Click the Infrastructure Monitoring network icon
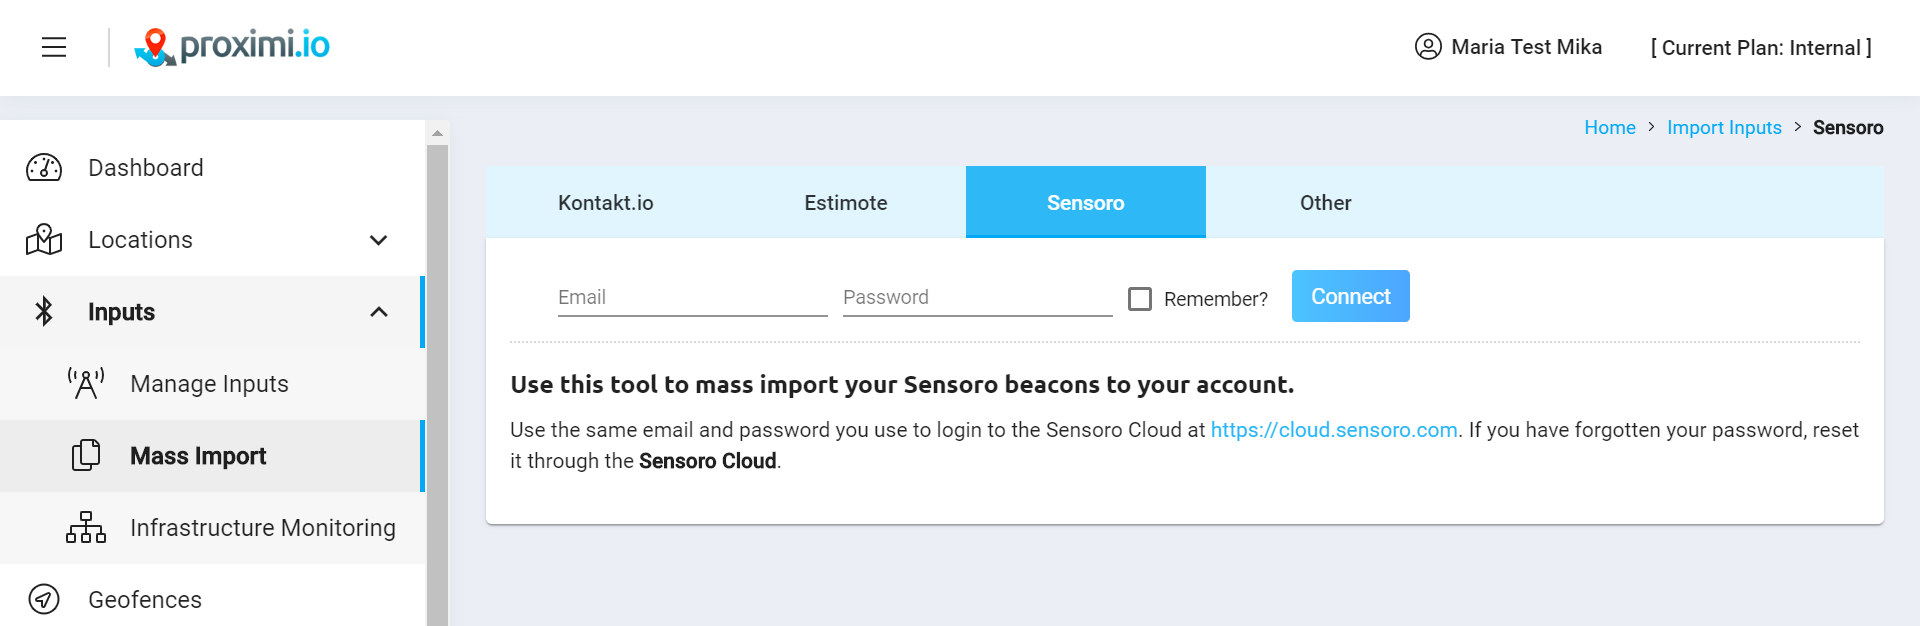The height and width of the screenshot is (626, 1920). coord(86,528)
